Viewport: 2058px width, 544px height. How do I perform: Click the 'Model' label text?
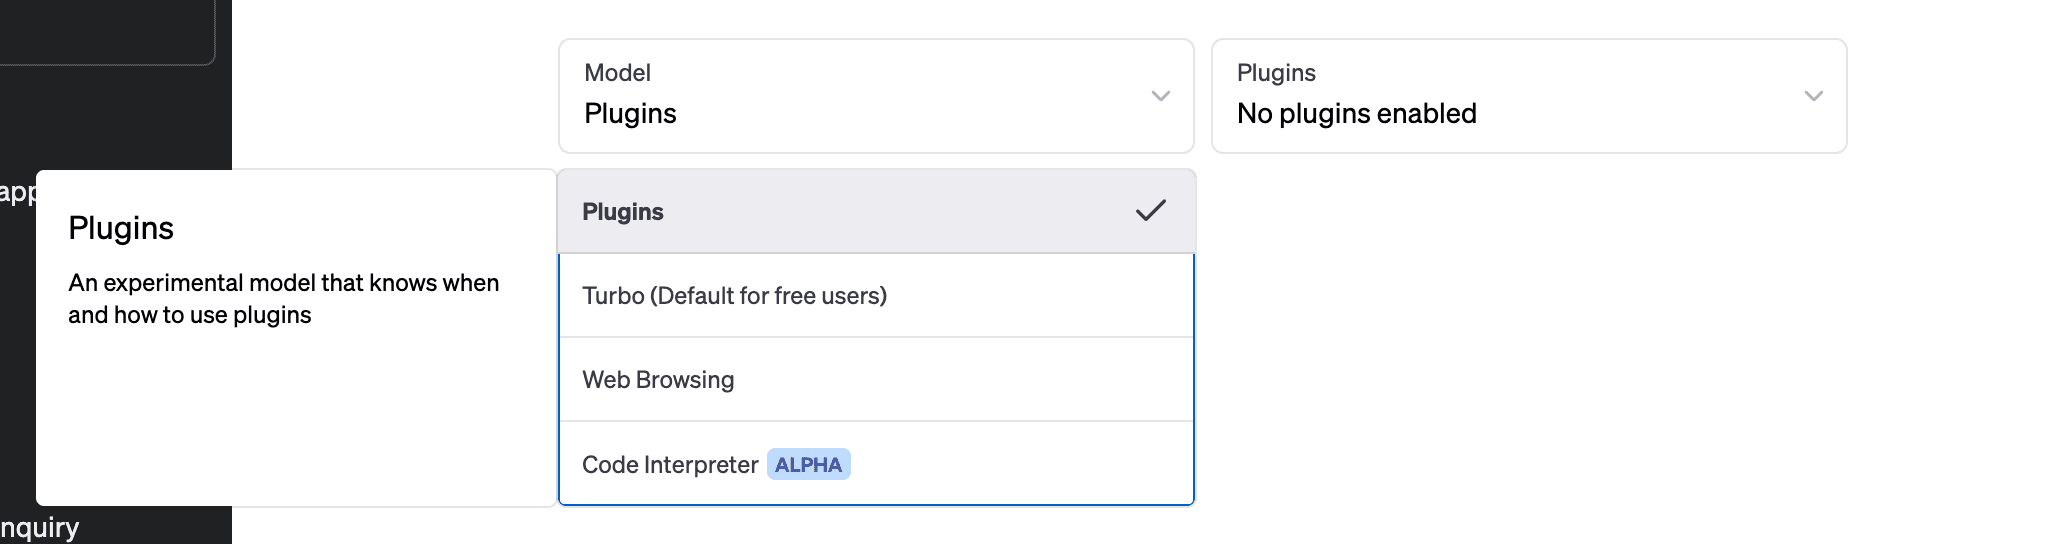pyautogui.click(x=617, y=73)
